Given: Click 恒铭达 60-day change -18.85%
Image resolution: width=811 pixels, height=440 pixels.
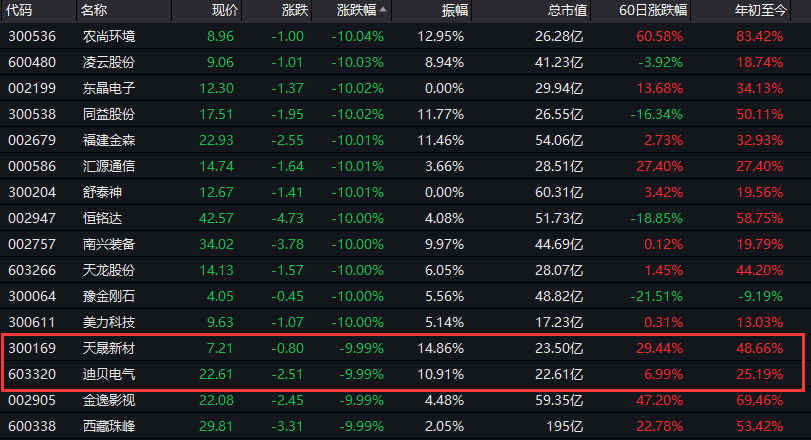Looking at the screenshot, I should coord(656,218).
